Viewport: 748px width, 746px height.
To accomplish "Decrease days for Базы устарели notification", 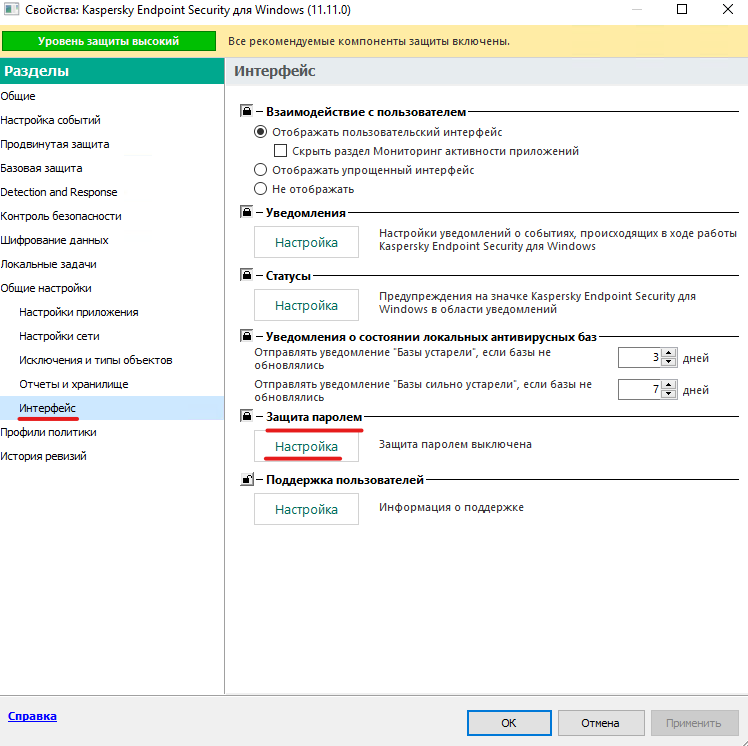I will [669, 362].
